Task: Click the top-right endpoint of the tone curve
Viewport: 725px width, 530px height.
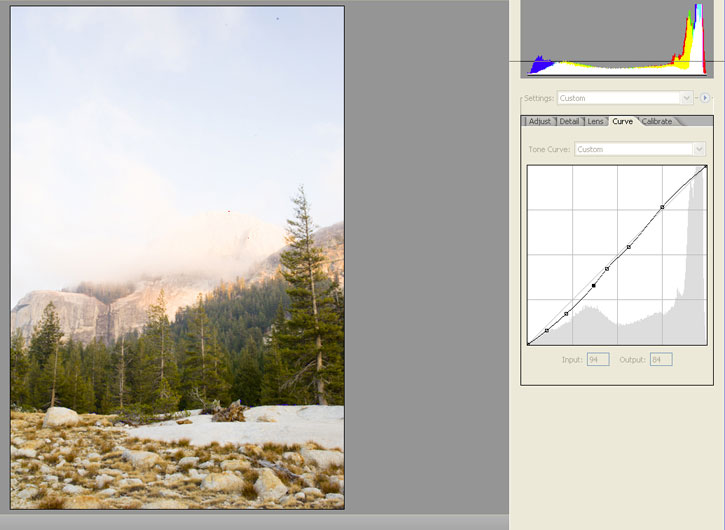Action: pos(706,166)
